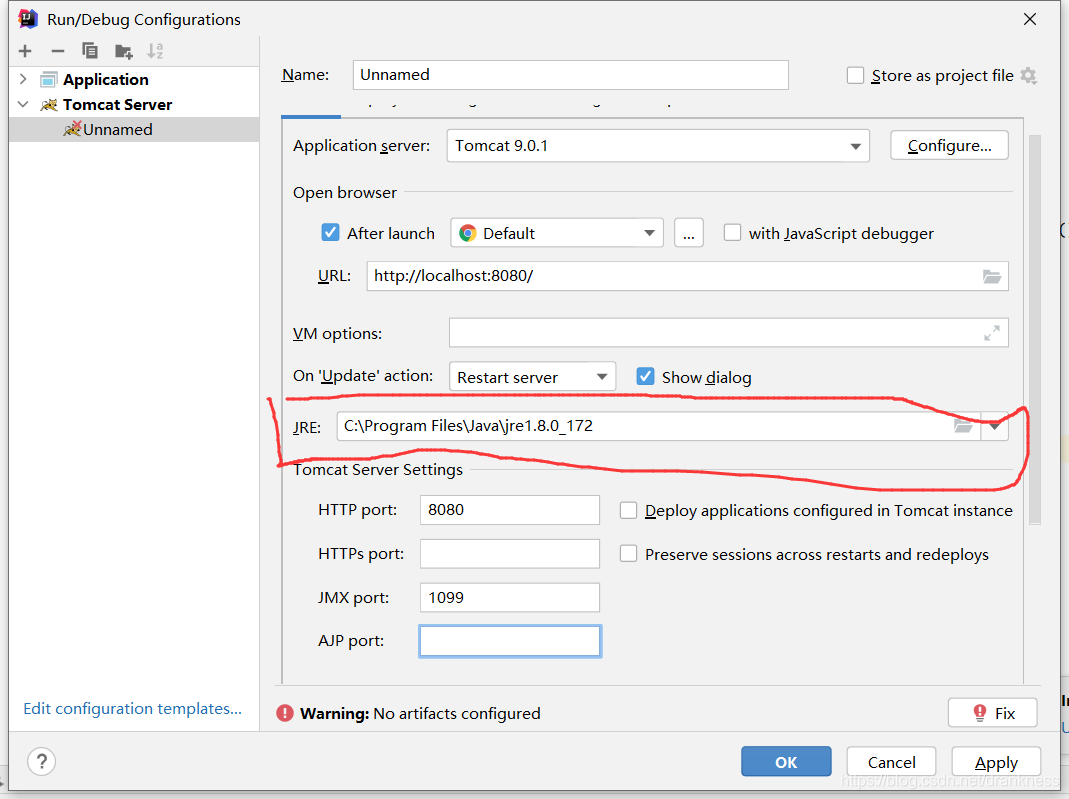The width and height of the screenshot is (1069, 799).
Task: Click browser ellipsis button
Action: tap(689, 233)
